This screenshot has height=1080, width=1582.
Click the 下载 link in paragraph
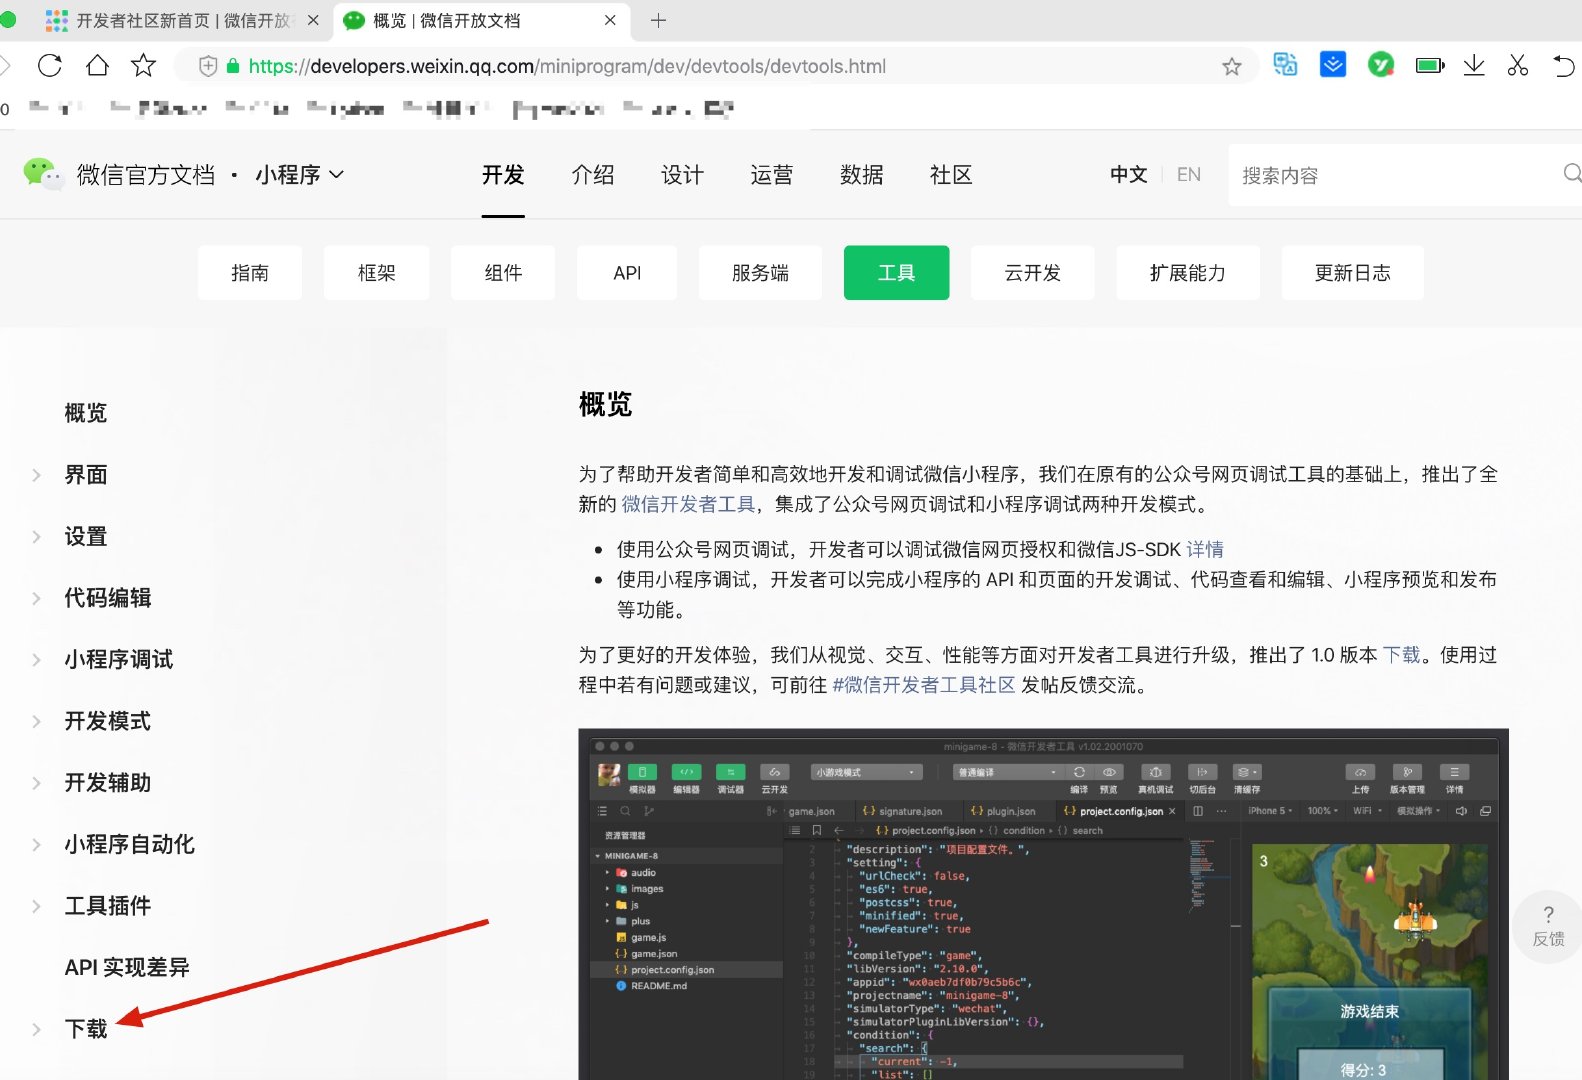point(1401,655)
